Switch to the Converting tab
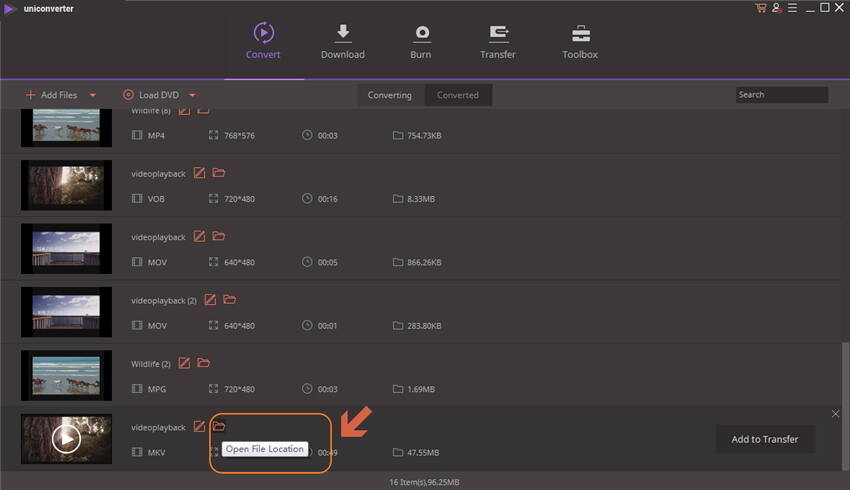Screen dimensions: 850x490 pos(390,95)
